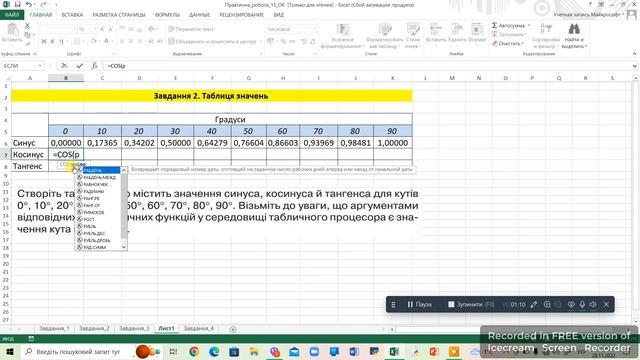Viewport: 640px width, 360px height.
Task: Expand the formula bar chevron
Action: coord(635,65)
